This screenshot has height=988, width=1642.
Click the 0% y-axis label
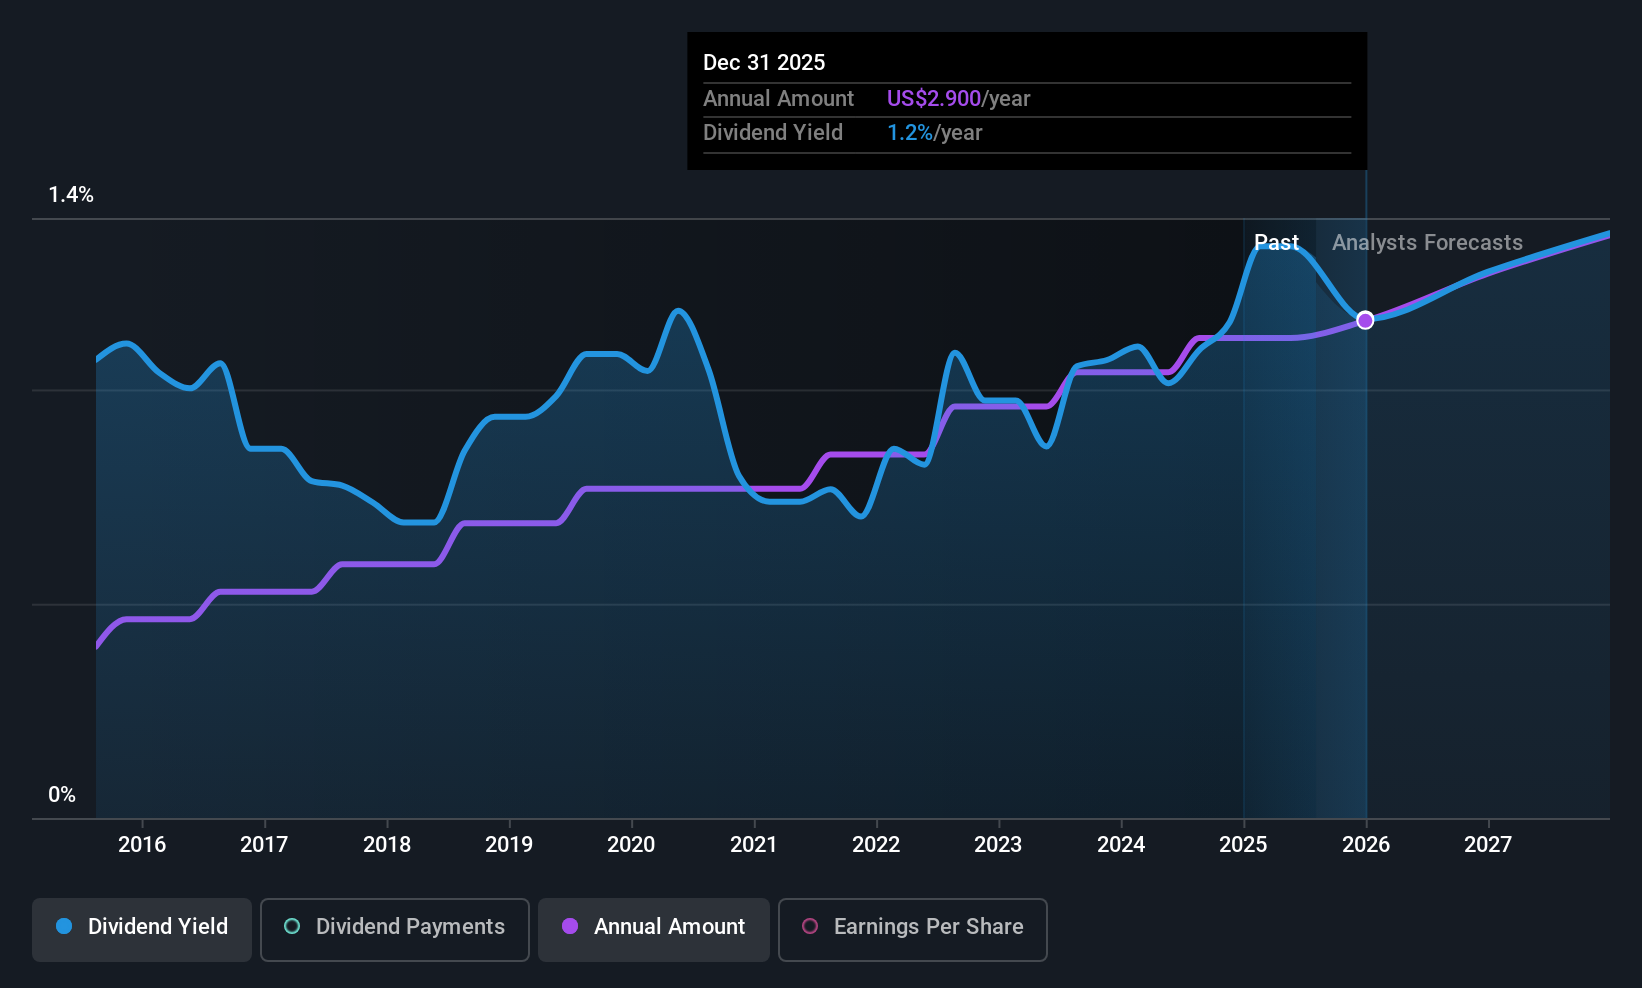pos(62,795)
